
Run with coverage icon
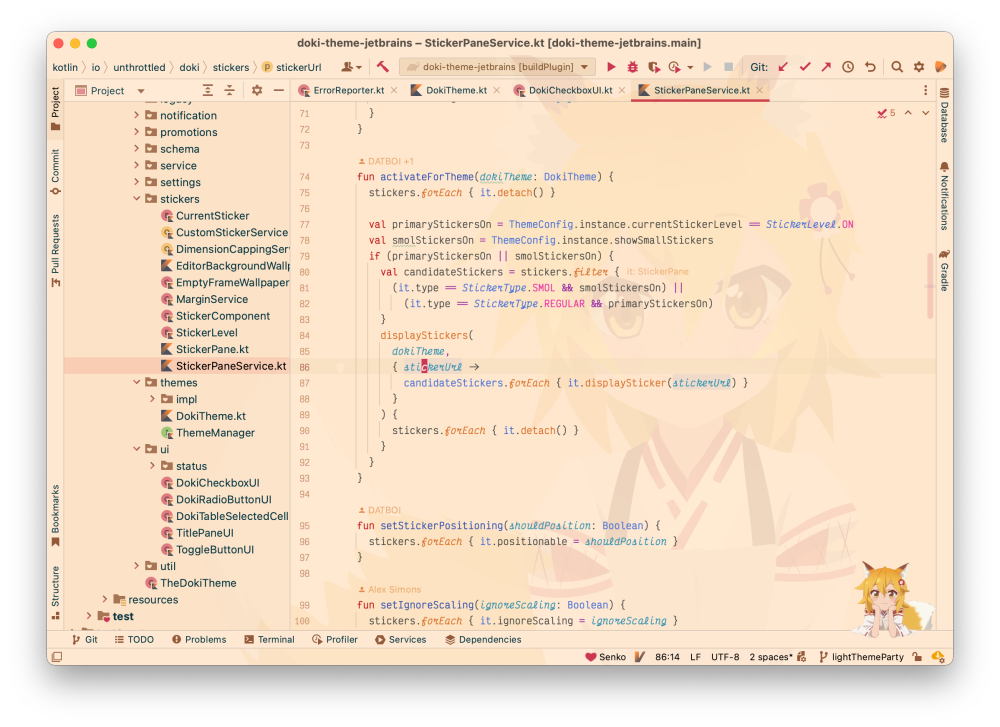(x=654, y=67)
